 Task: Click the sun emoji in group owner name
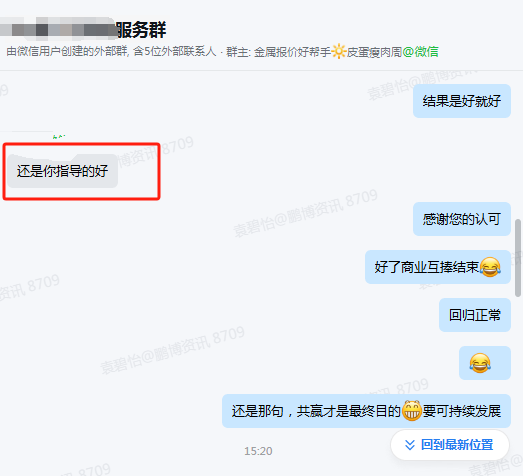click(338, 52)
